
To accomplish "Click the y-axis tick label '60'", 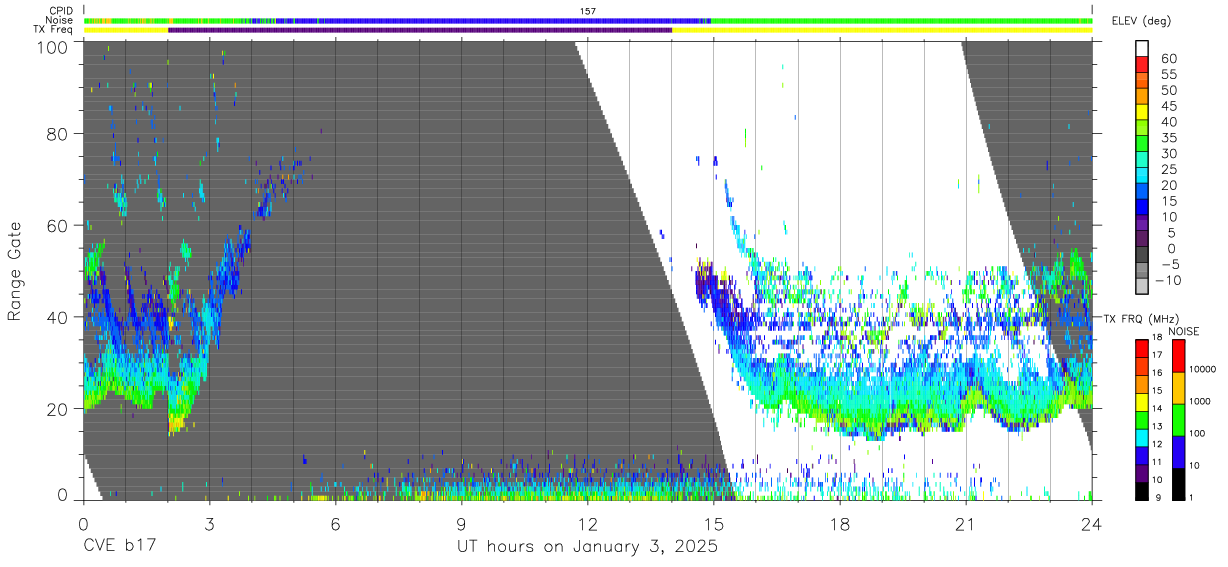I will [58, 226].
